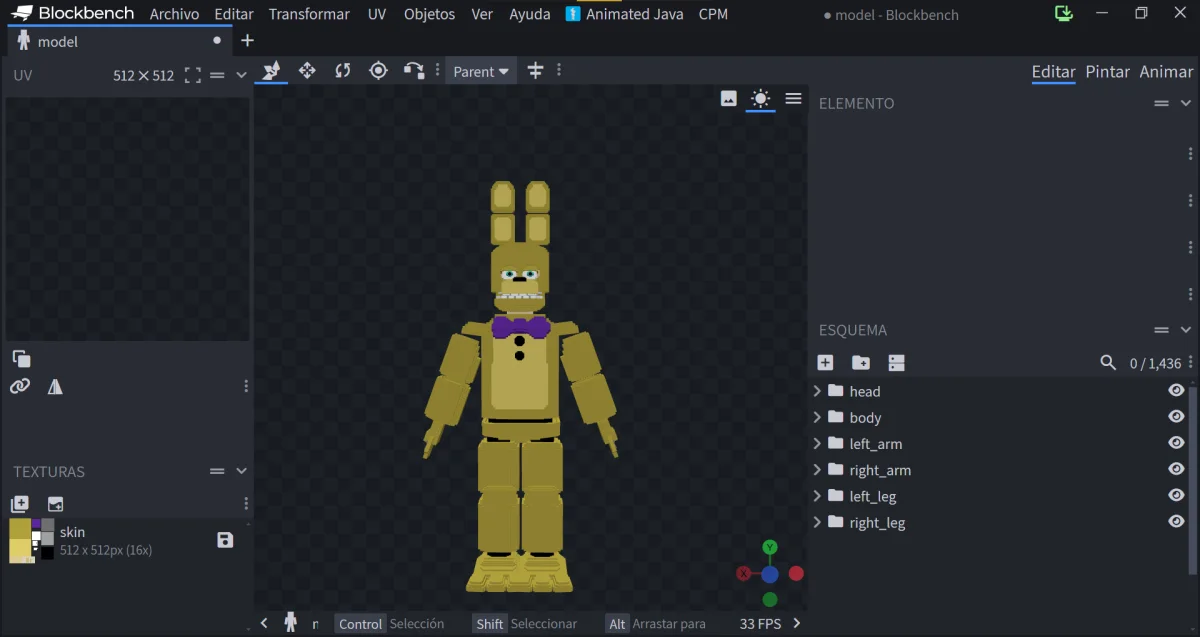Open the Editar menu
The height and width of the screenshot is (637, 1200).
(x=234, y=14)
